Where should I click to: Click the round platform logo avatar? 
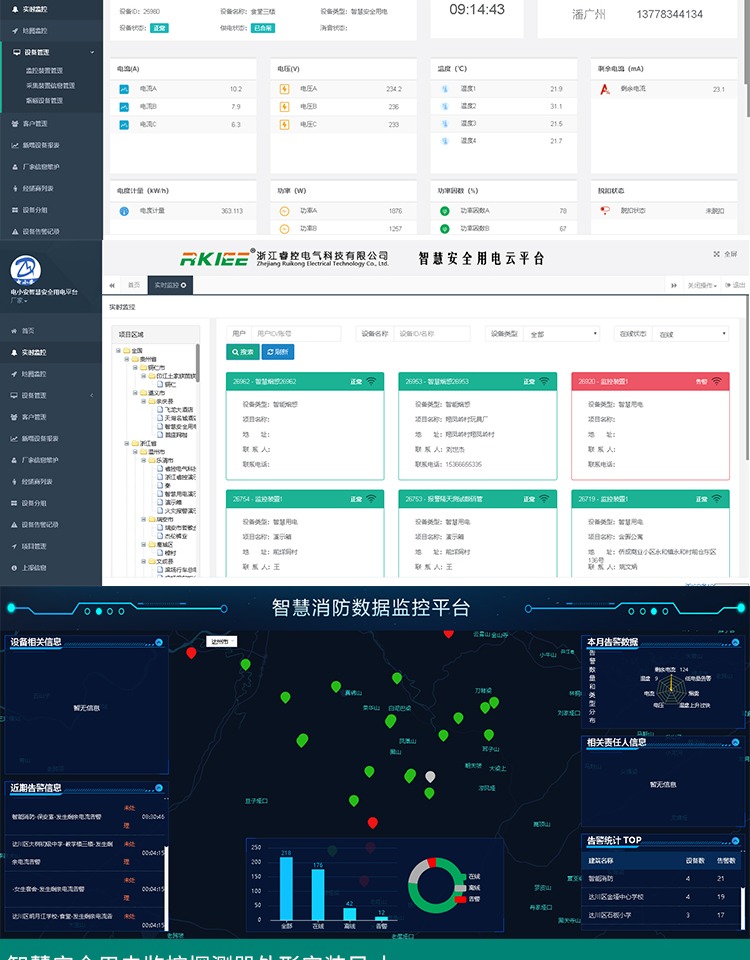26,271
